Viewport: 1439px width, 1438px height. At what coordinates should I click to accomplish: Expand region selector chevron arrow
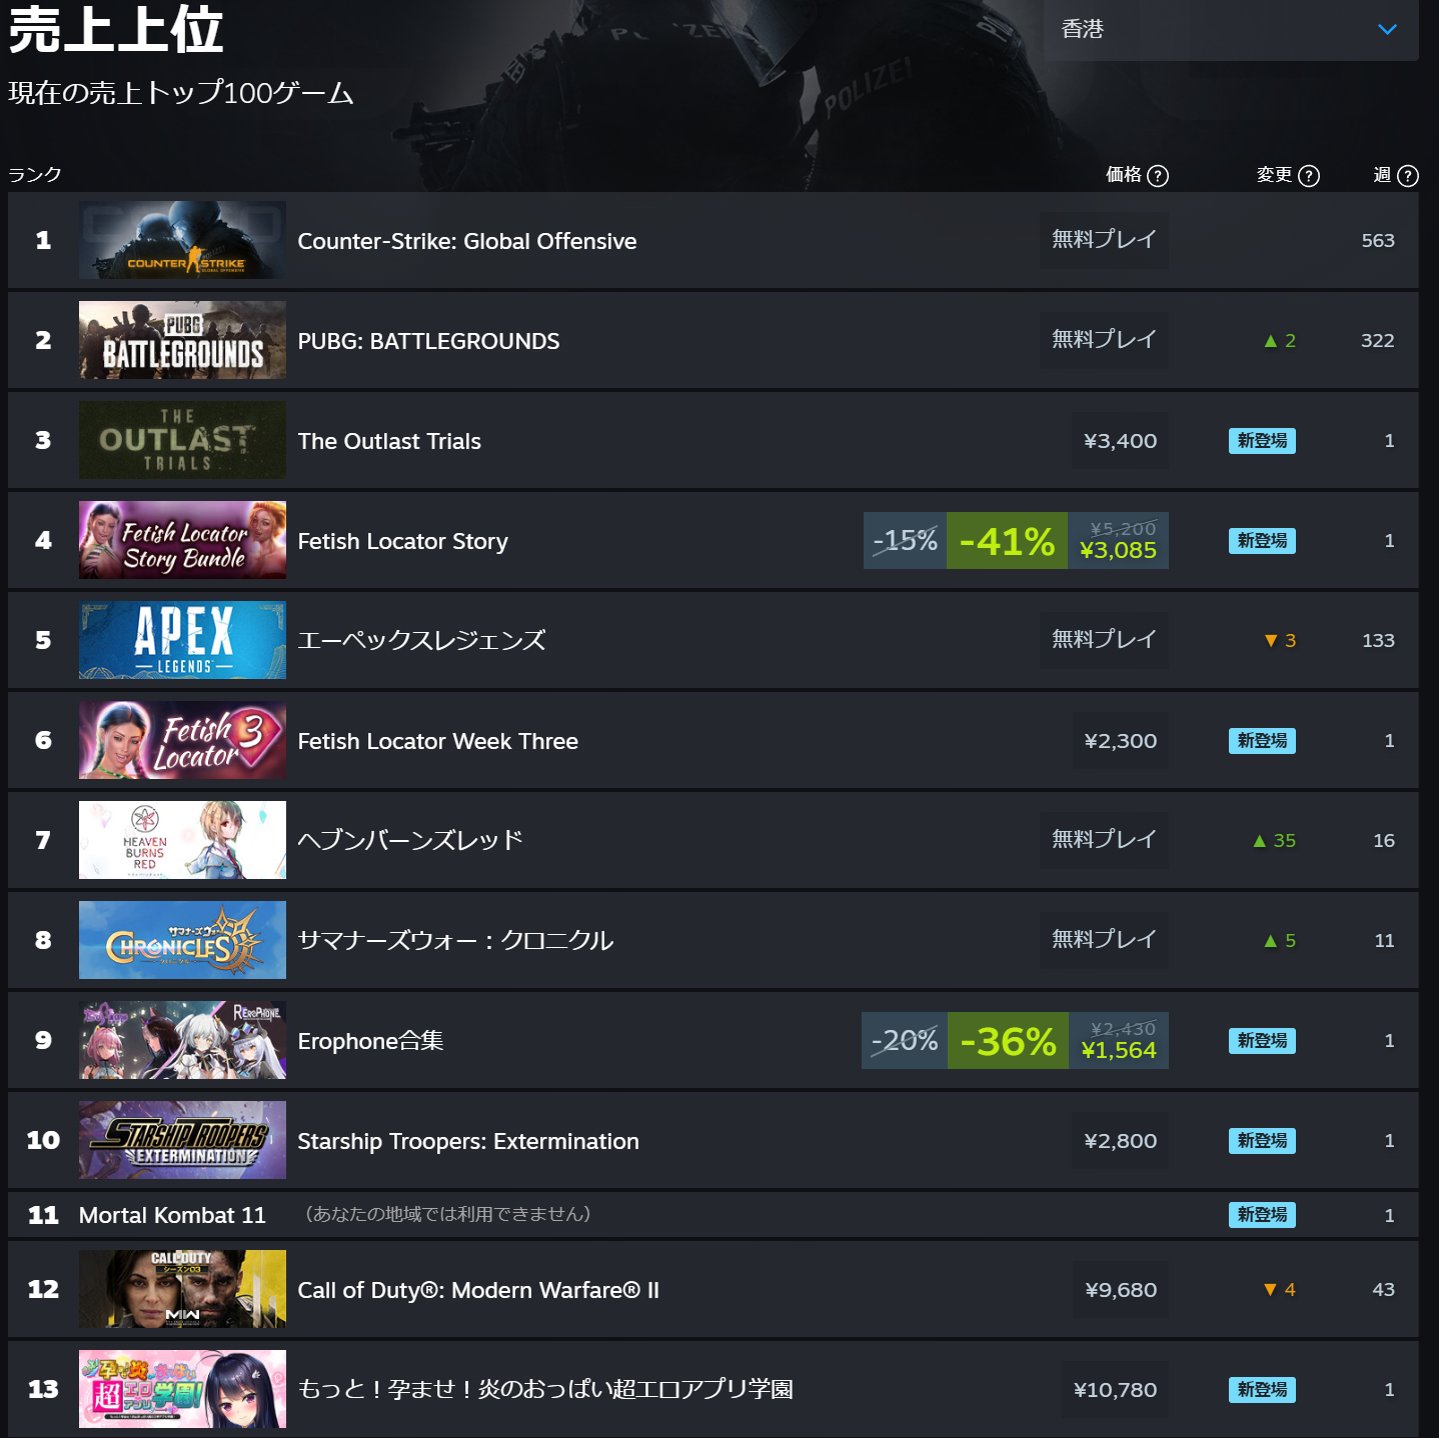(1387, 30)
